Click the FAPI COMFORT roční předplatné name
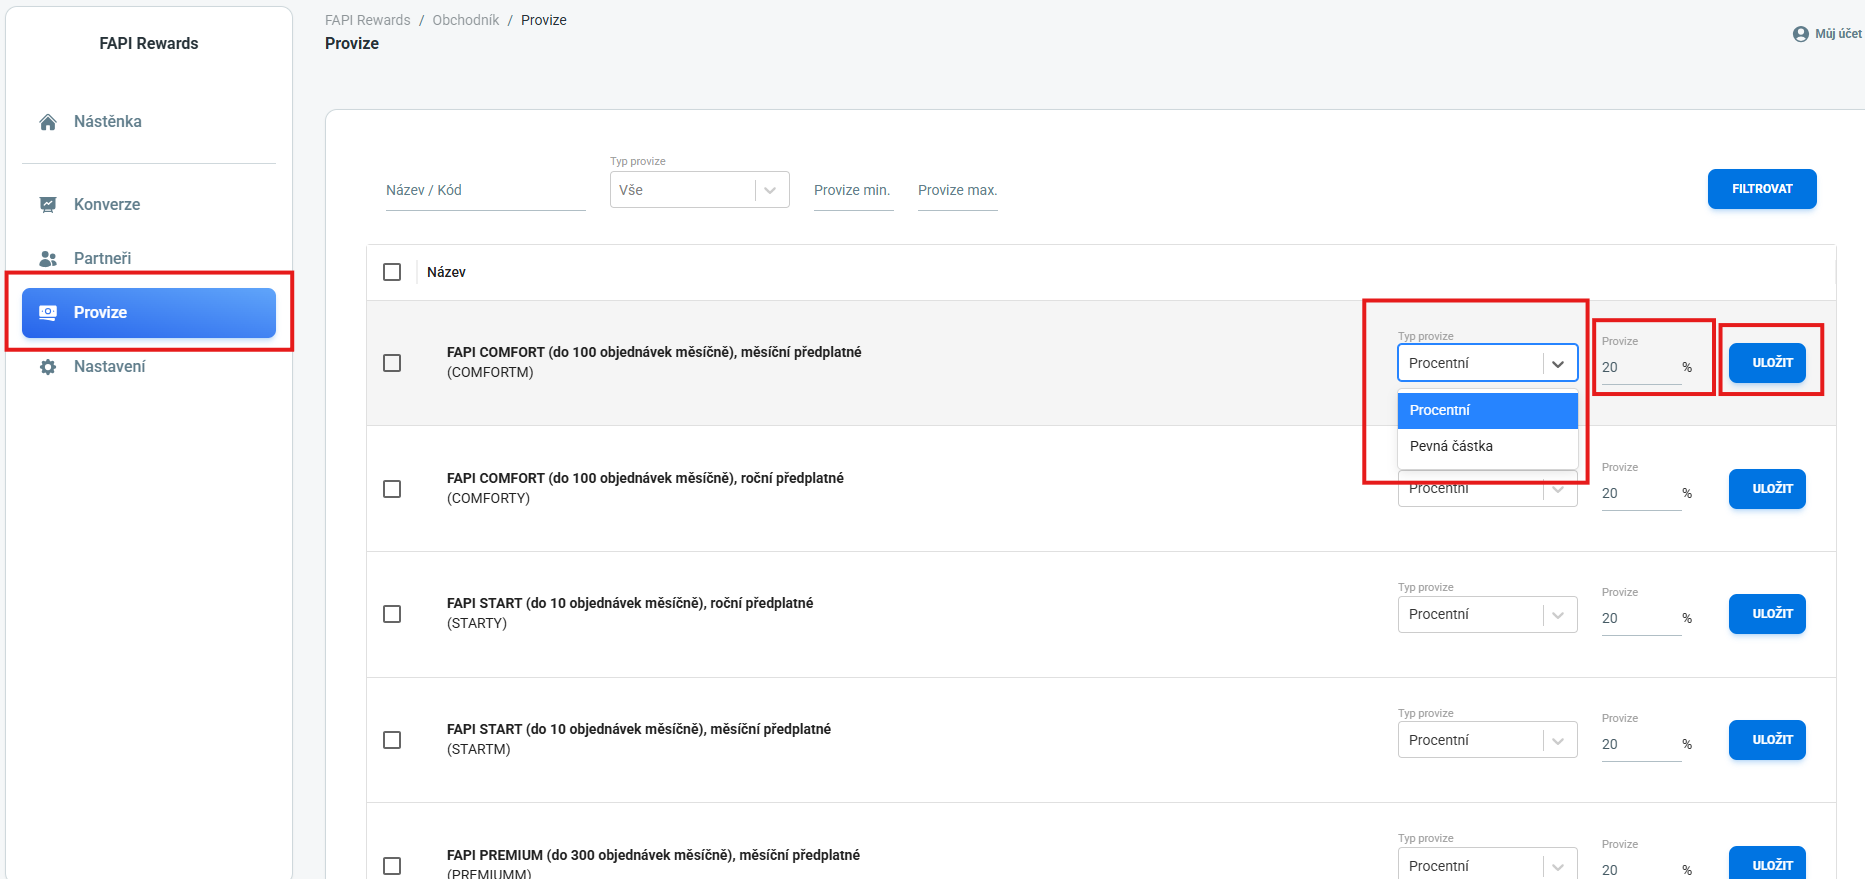This screenshot has width=1865, height=879. click(x=645, y=478)
